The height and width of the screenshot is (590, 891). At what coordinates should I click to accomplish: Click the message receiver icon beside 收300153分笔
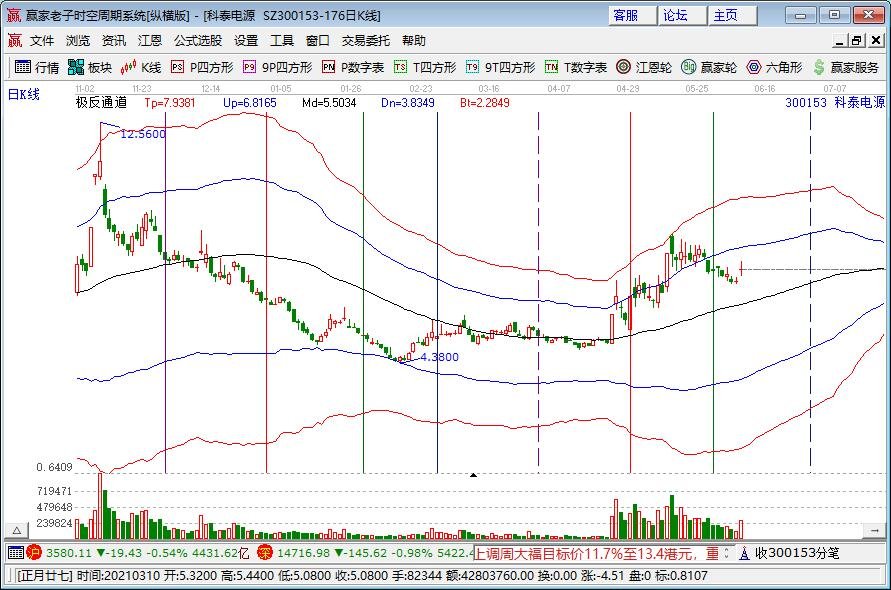[x=745, y=553]
